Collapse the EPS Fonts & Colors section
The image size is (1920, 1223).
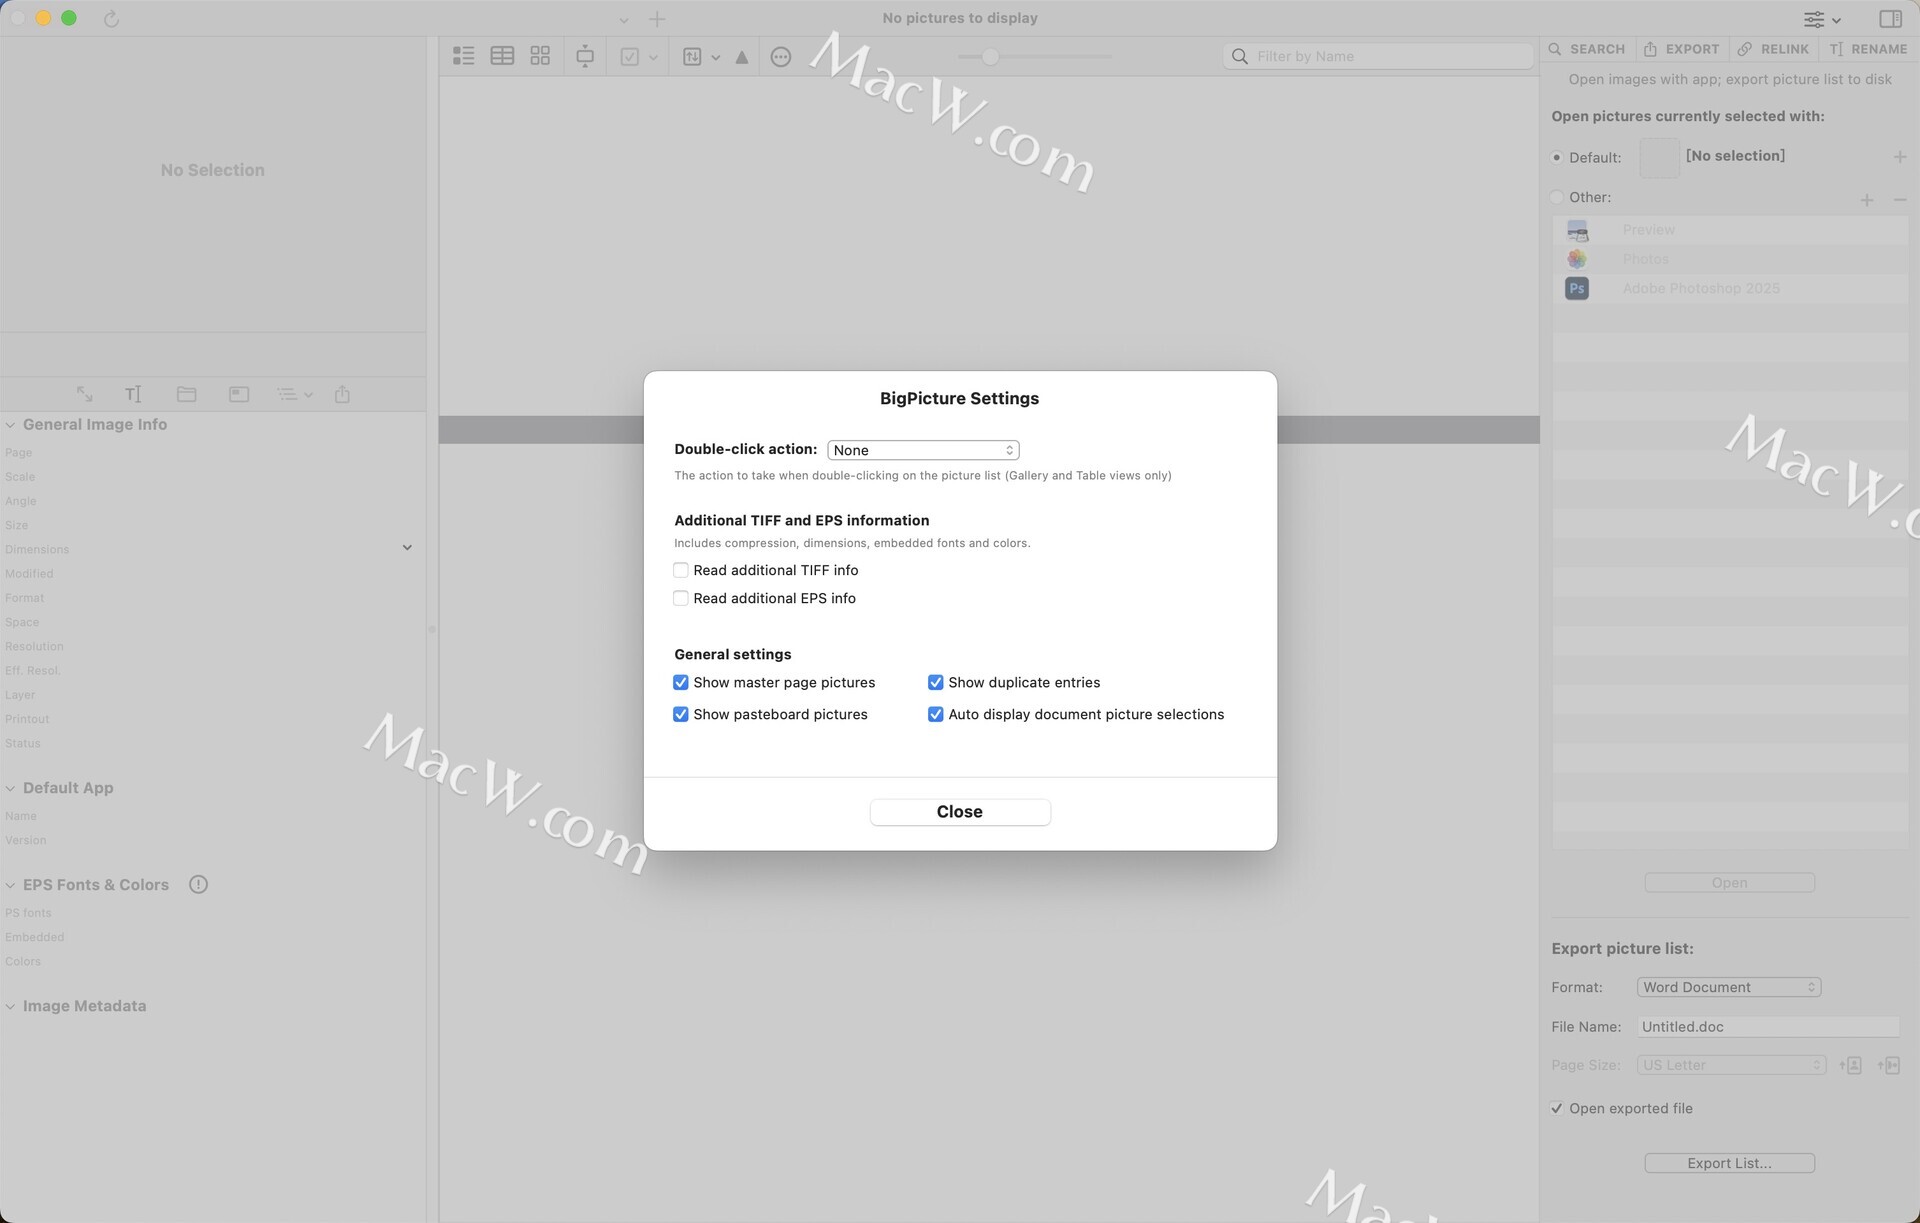click(x=10, y=885)
